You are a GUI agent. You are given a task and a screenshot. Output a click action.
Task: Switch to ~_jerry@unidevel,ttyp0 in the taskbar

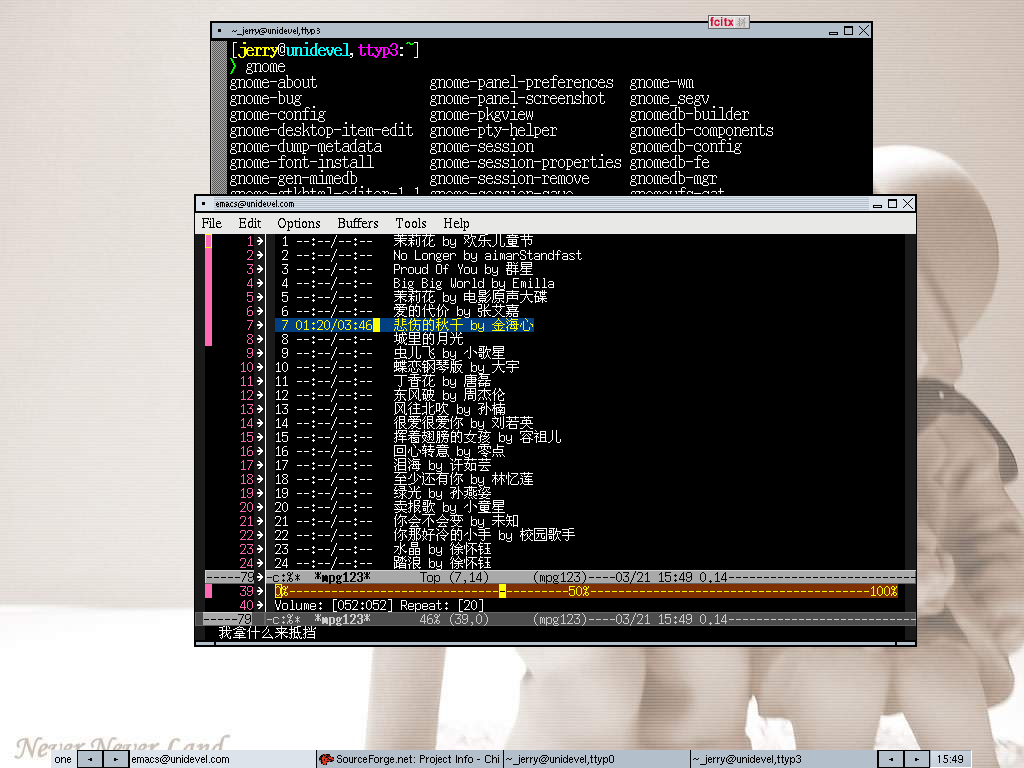pos(596,759)
